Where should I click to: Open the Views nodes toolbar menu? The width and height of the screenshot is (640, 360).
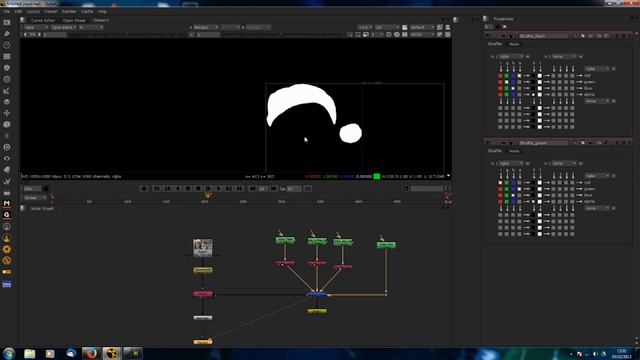pos(7,158)
